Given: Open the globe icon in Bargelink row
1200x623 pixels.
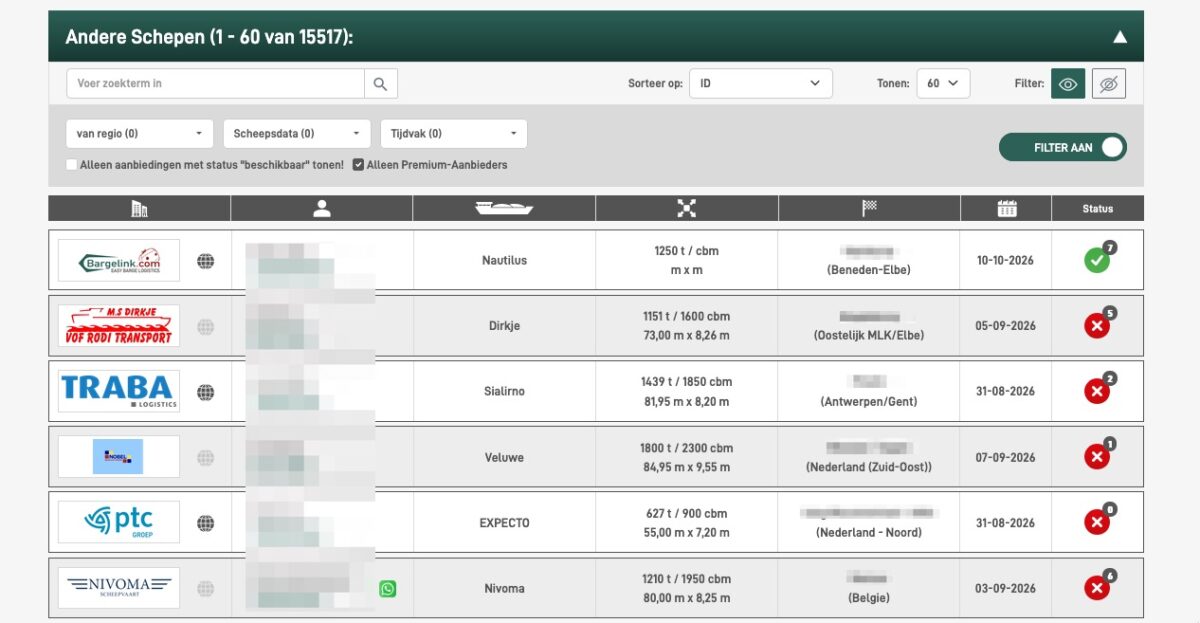Looking at the screenshot, I should pos(205,261).
